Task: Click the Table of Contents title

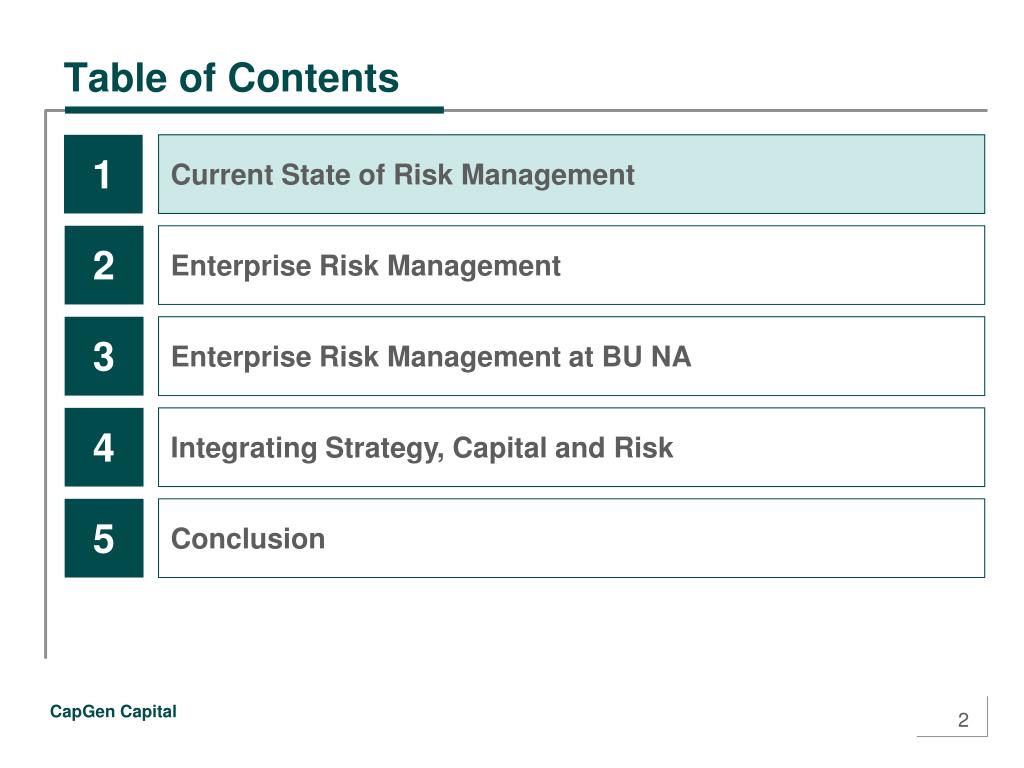Action: 231,78
